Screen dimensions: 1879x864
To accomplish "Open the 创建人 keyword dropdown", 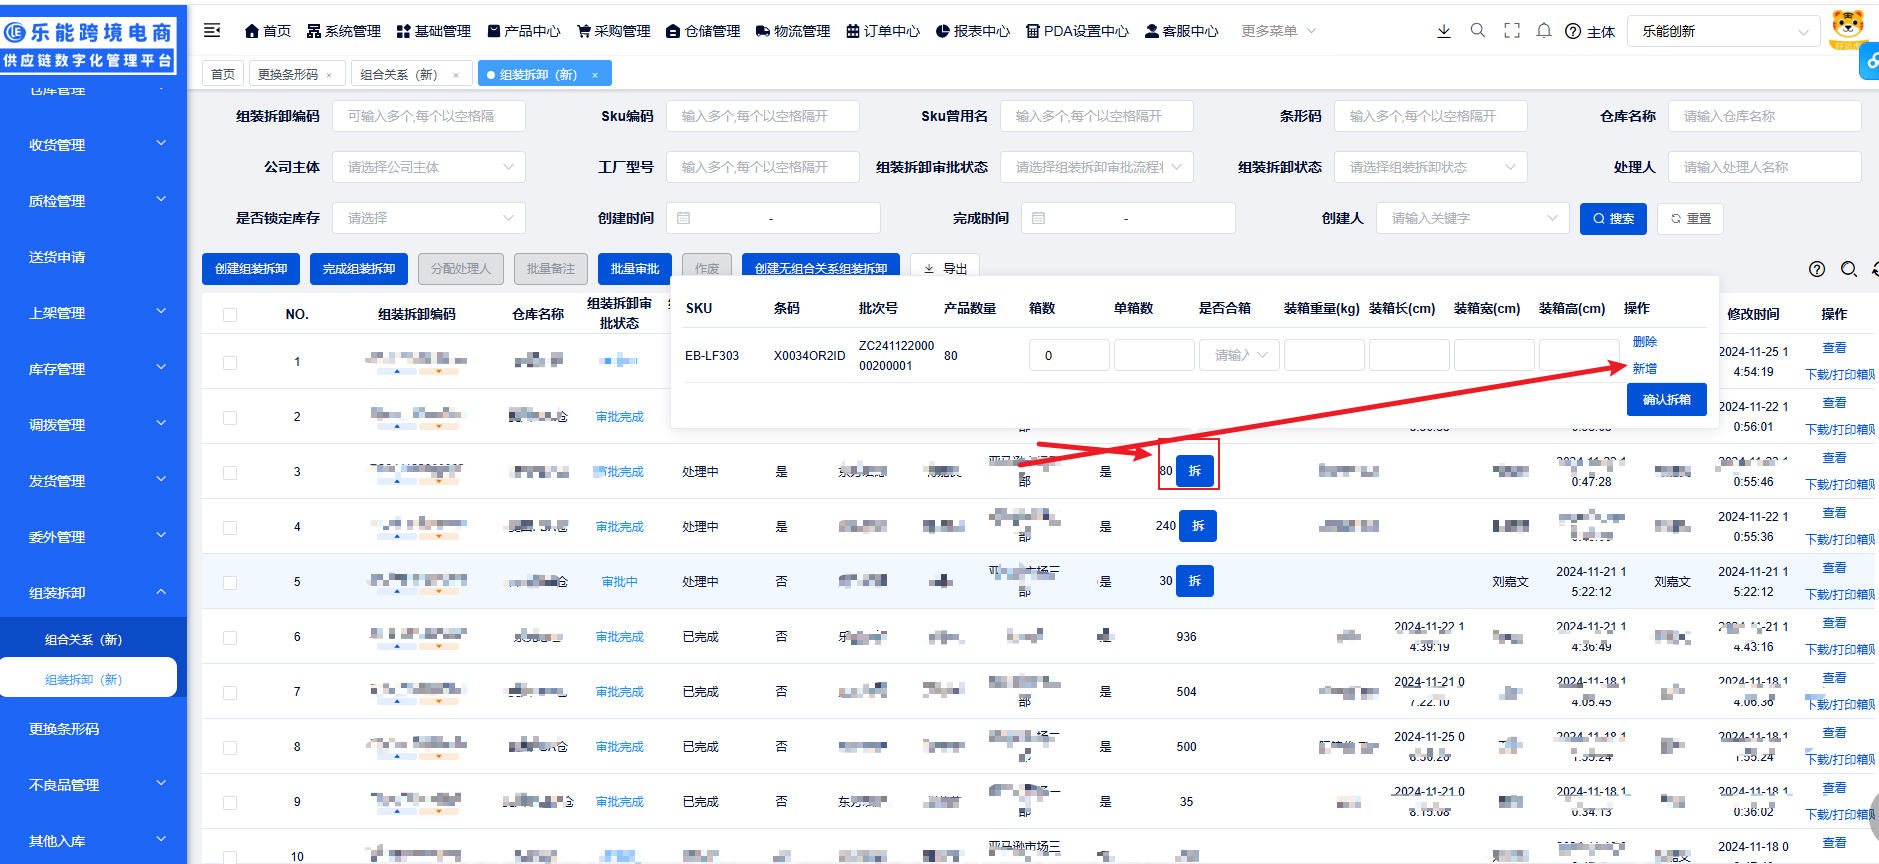I will click(1472, 218).
